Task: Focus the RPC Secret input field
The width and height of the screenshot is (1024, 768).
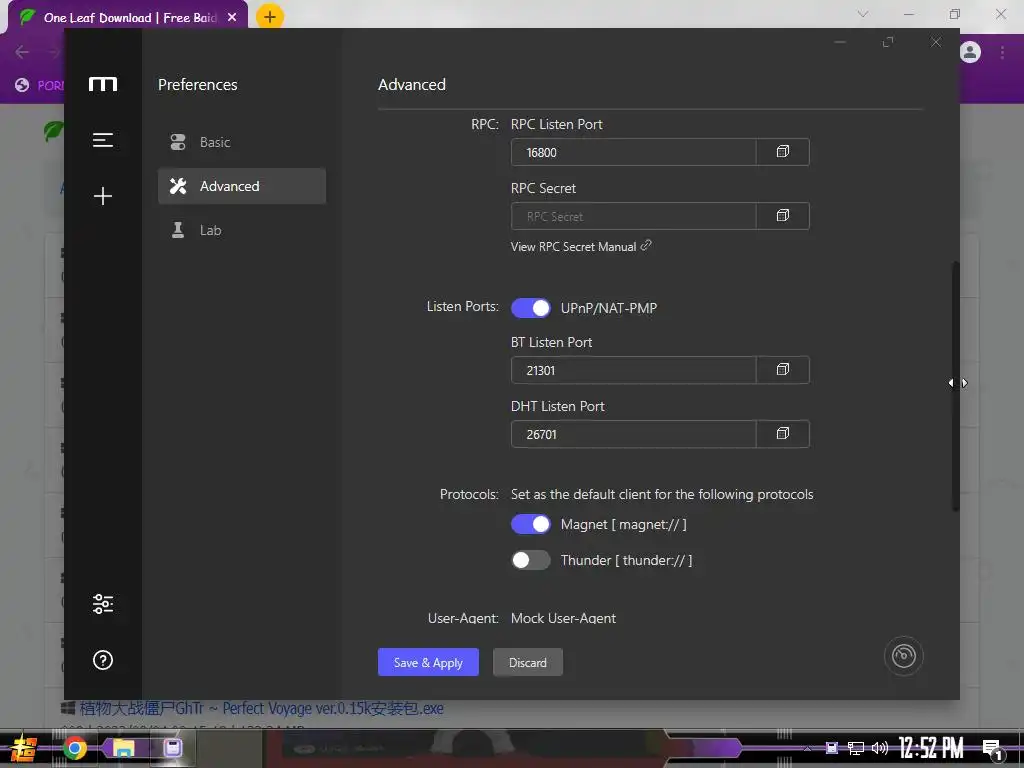Action: tap(633, 216)
